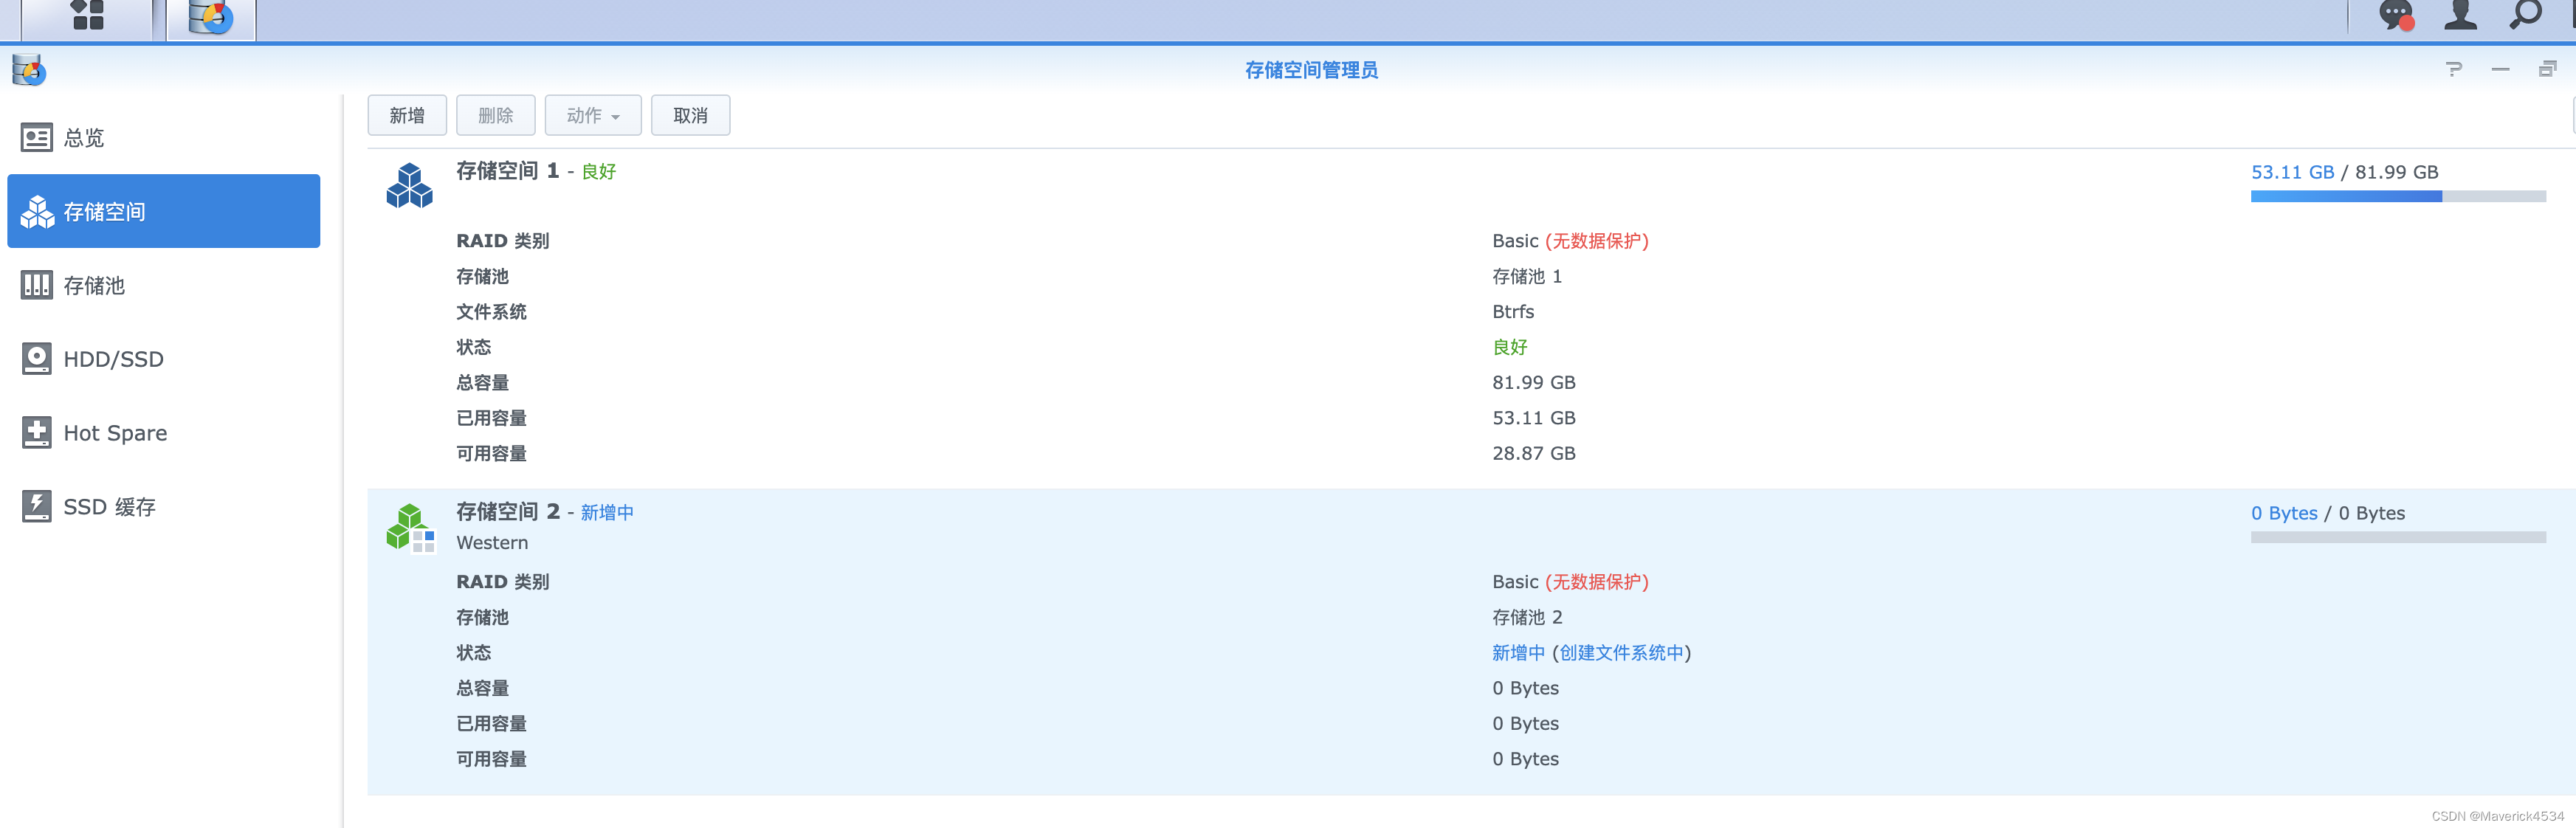Select the green Storage Space 2 cubes icon
The width and height of the screenshot is (2576, 828).
click(x=410, y=527)
